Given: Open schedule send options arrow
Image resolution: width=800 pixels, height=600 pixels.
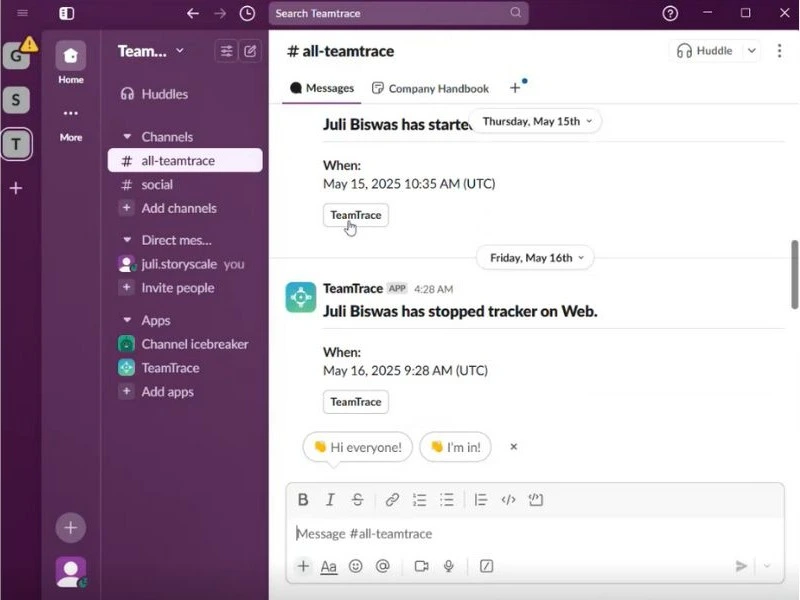Looking at the screenshot, I should (767, 566).
